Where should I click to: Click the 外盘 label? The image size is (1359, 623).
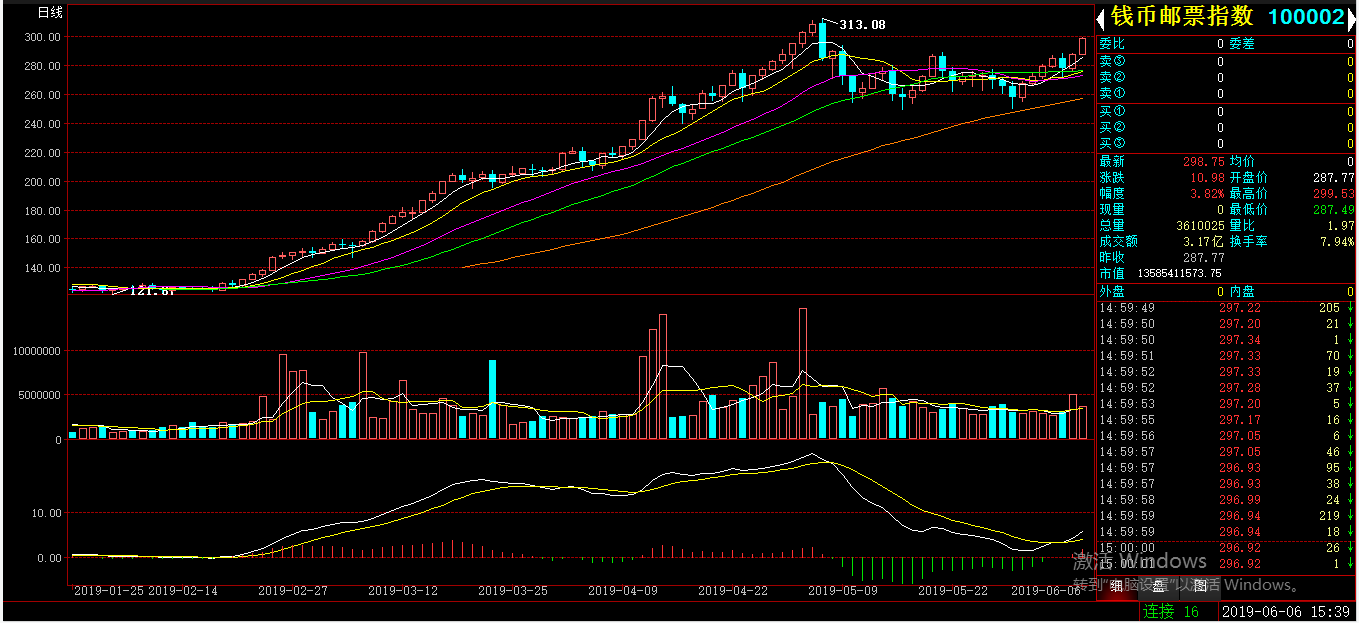[1112, 291]
